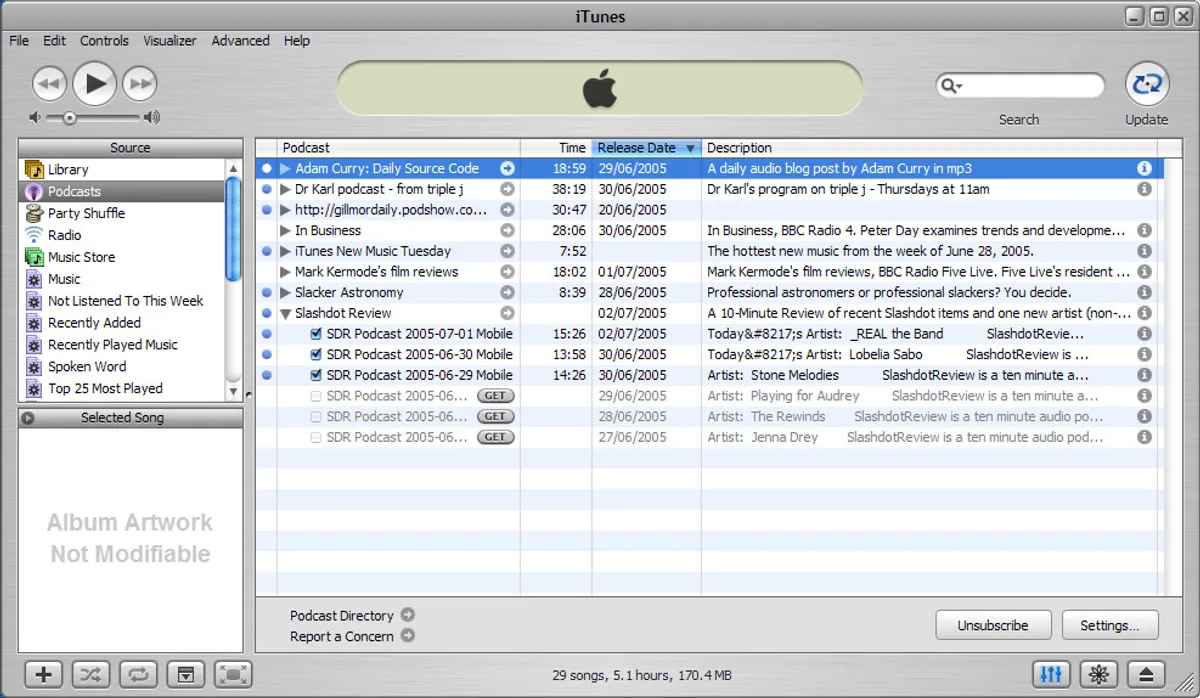The width and height of the screenshot is (1200, 698).
Task: Expand Adam Curry: Daily Source Code
Action: coord(285,169)
